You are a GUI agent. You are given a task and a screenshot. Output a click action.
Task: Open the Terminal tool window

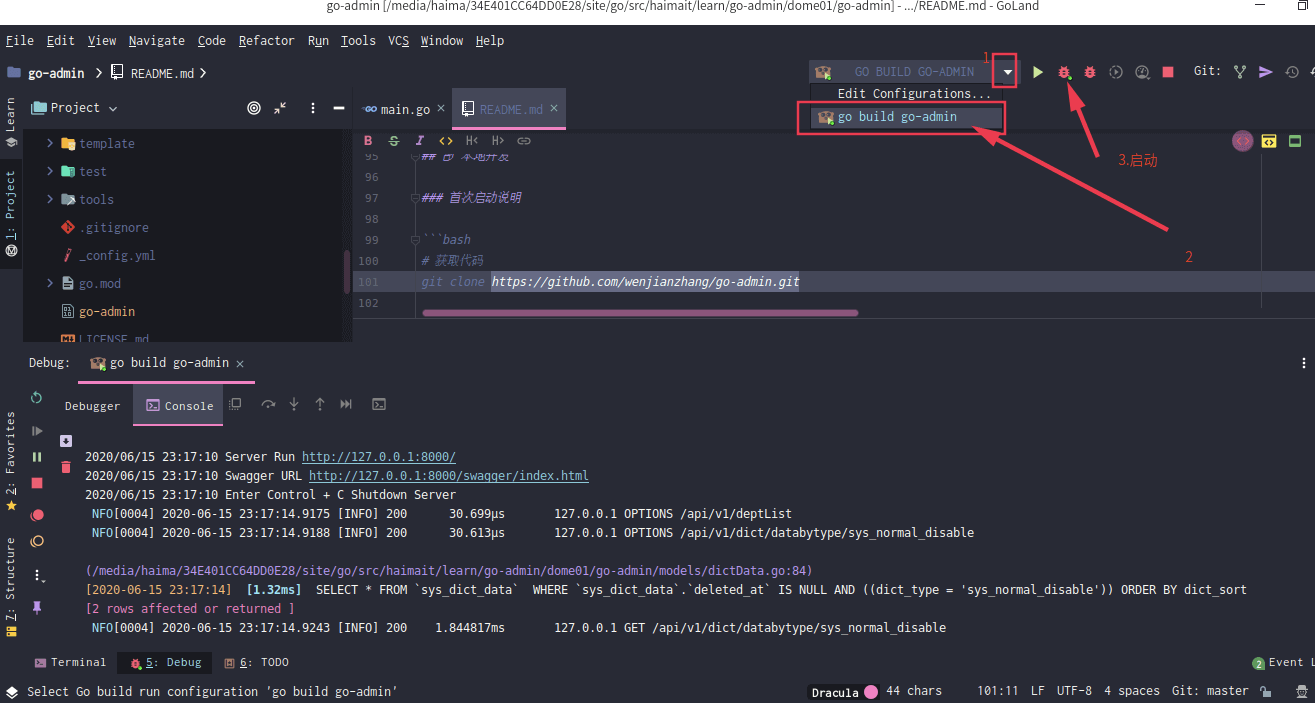pyautogui.click(x=70, y=662)
